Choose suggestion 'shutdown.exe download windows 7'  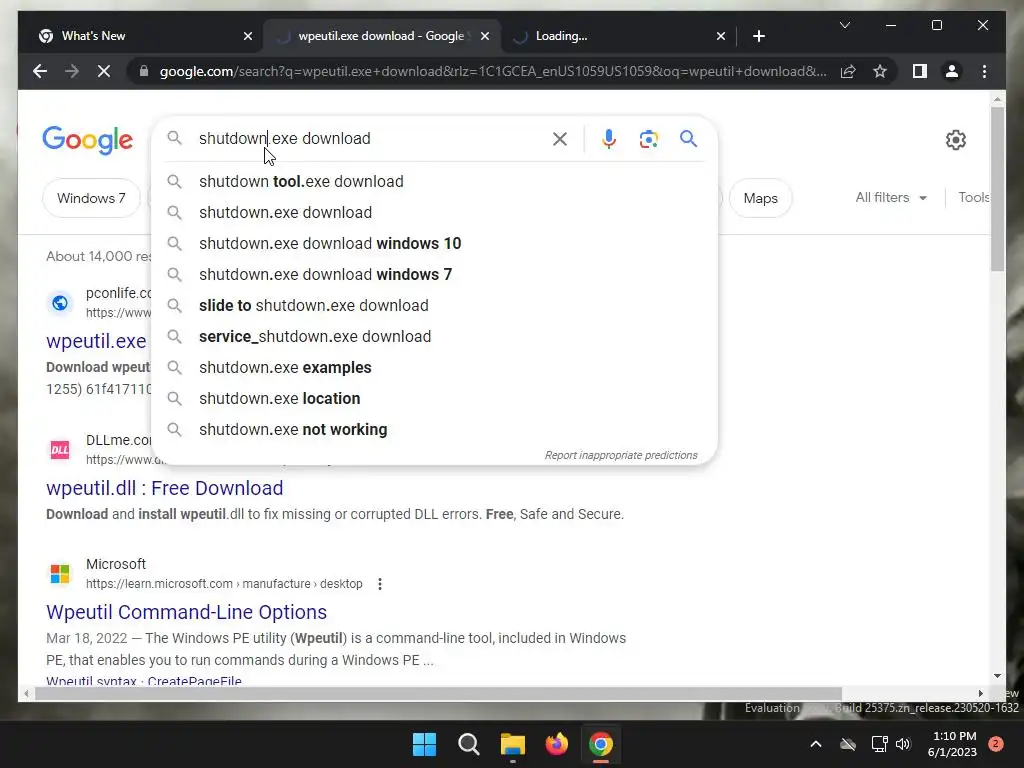point(434,274)
